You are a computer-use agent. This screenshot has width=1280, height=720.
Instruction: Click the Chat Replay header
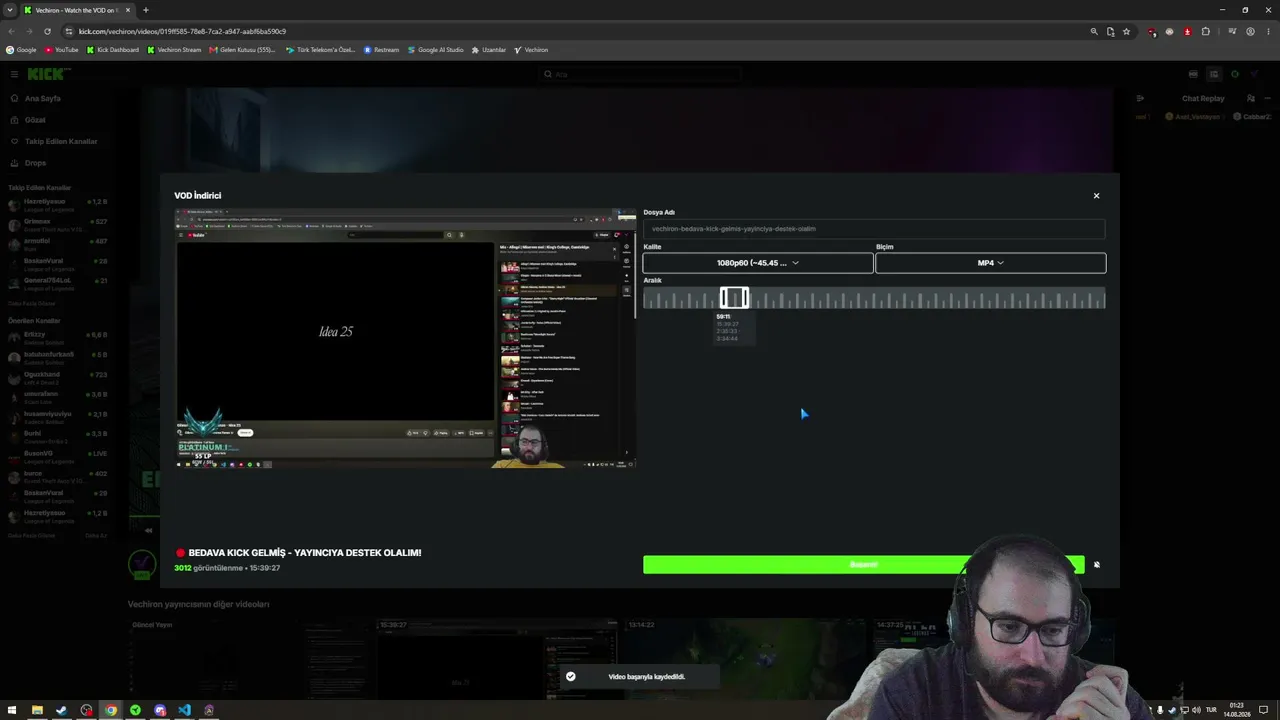[x=1203, y=99]
